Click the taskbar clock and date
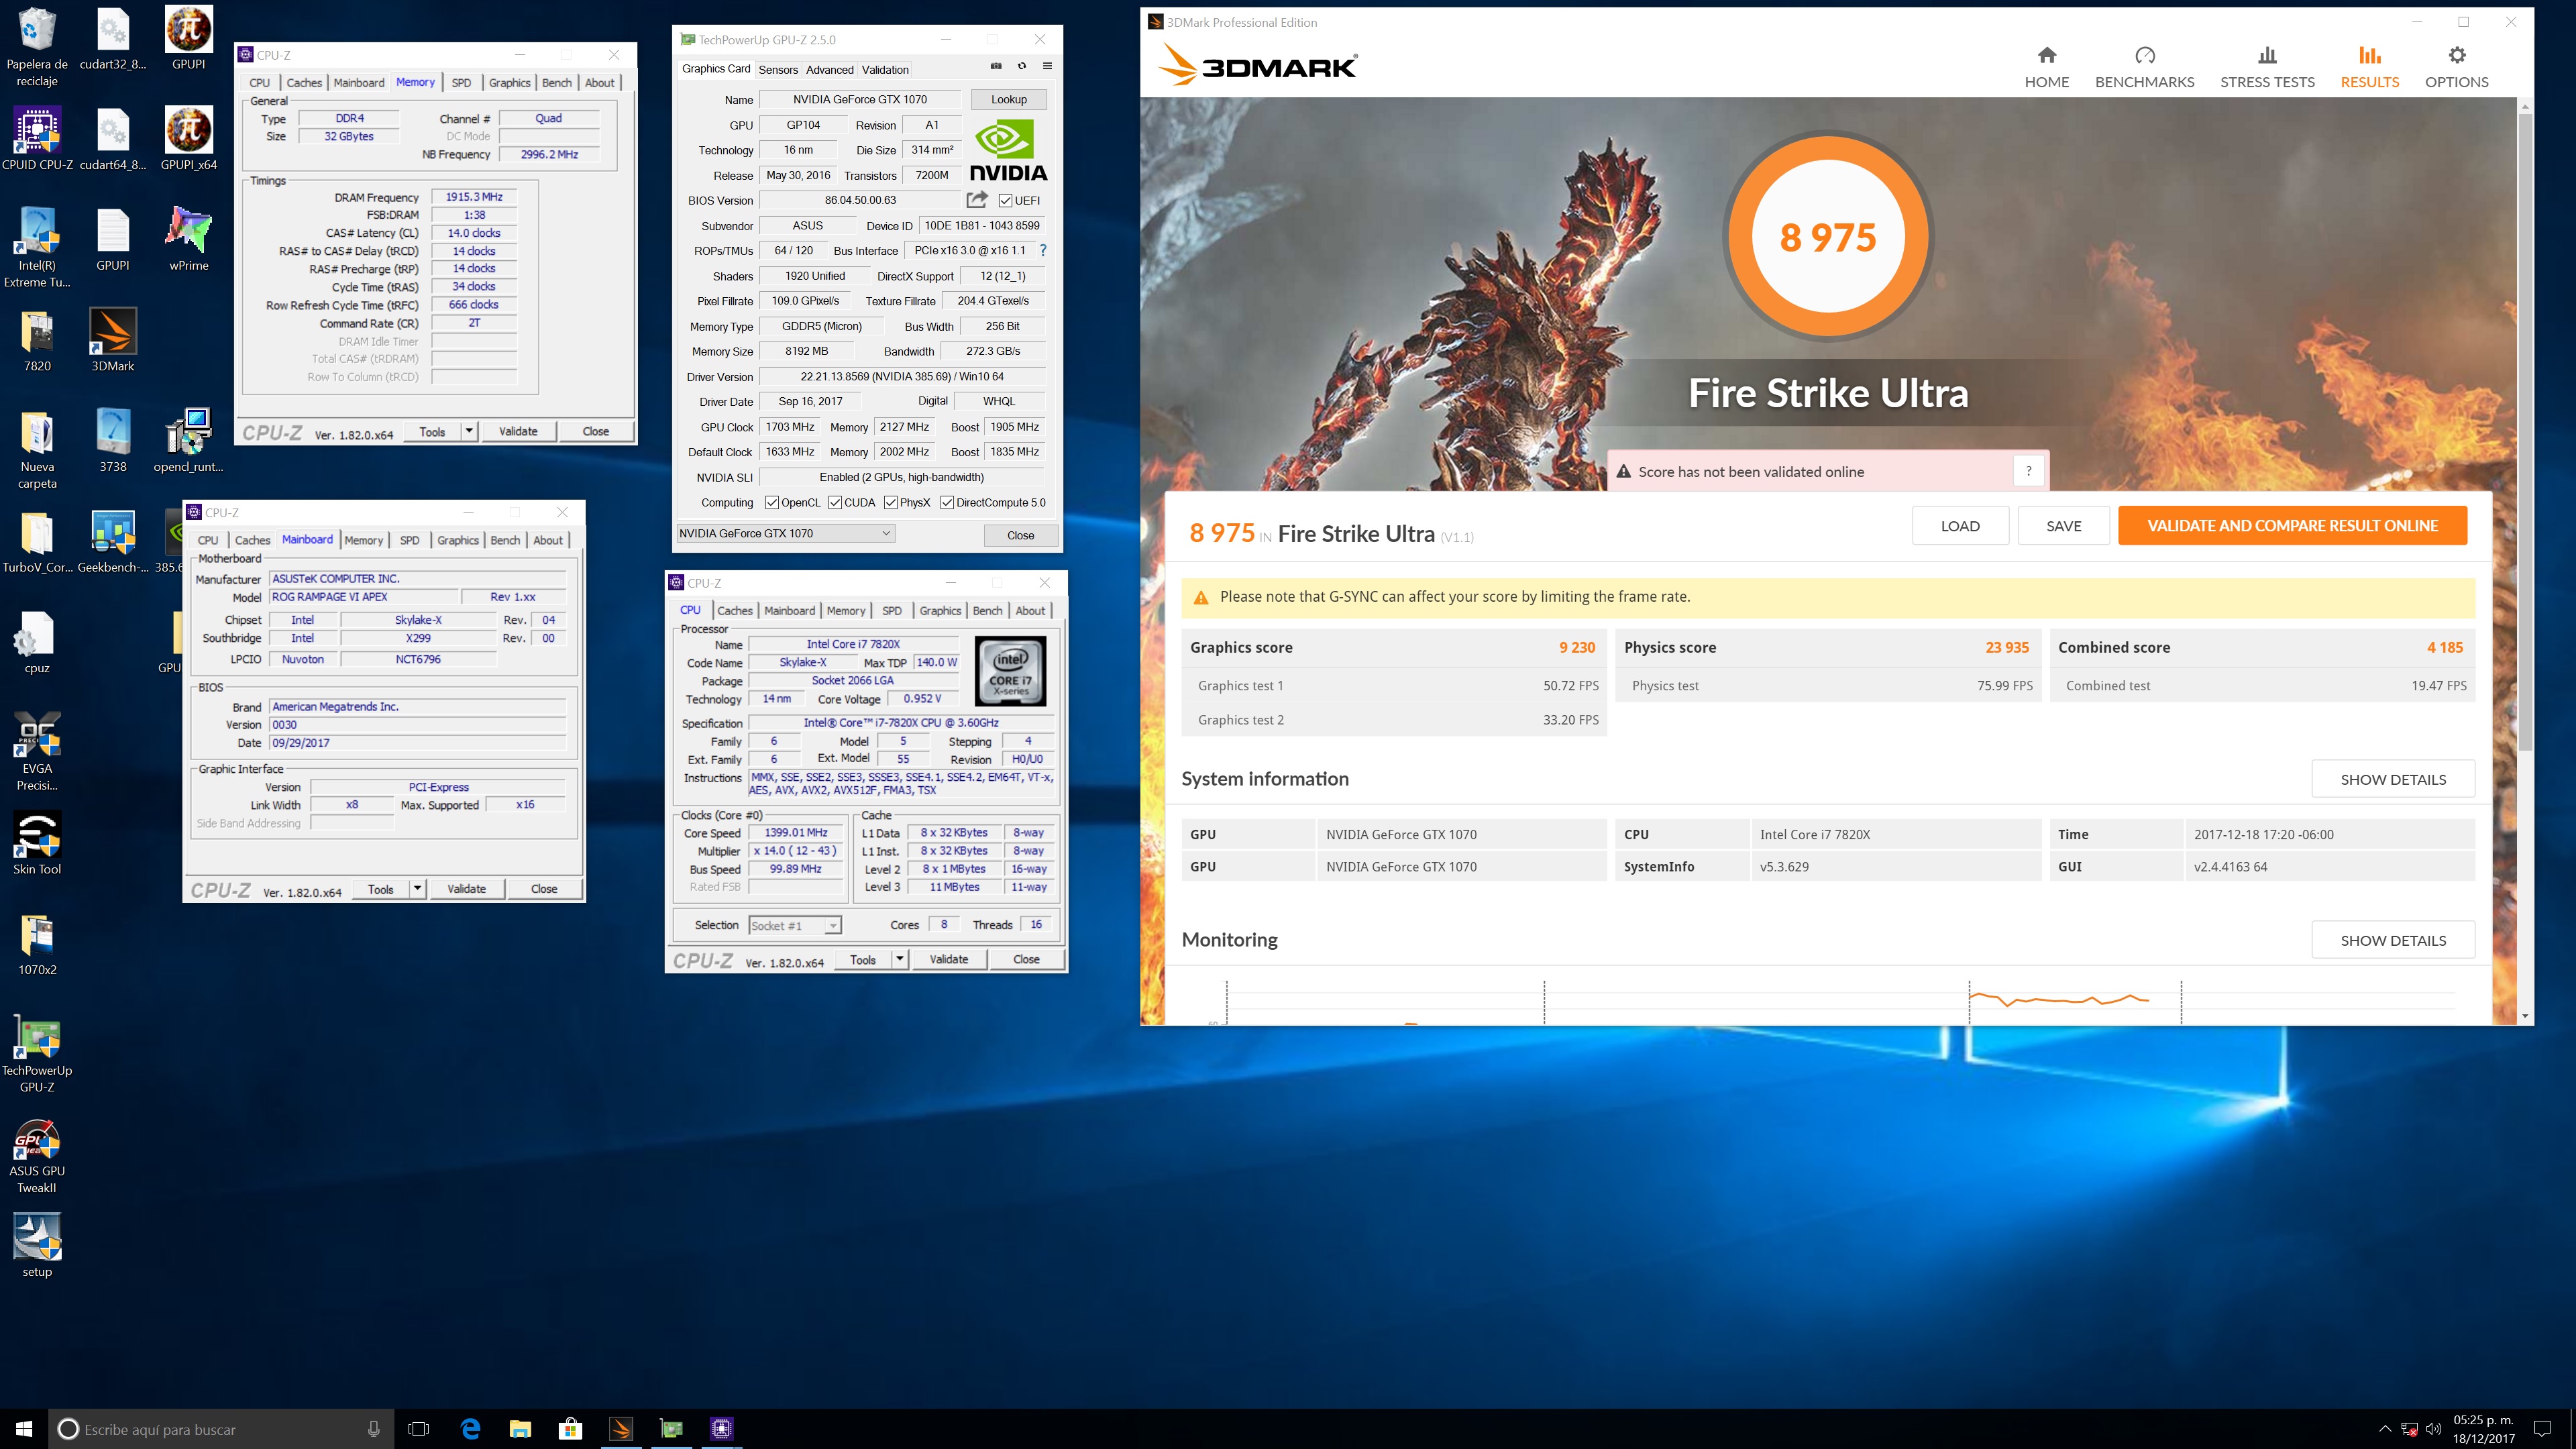 (x=2483, y=1428)
